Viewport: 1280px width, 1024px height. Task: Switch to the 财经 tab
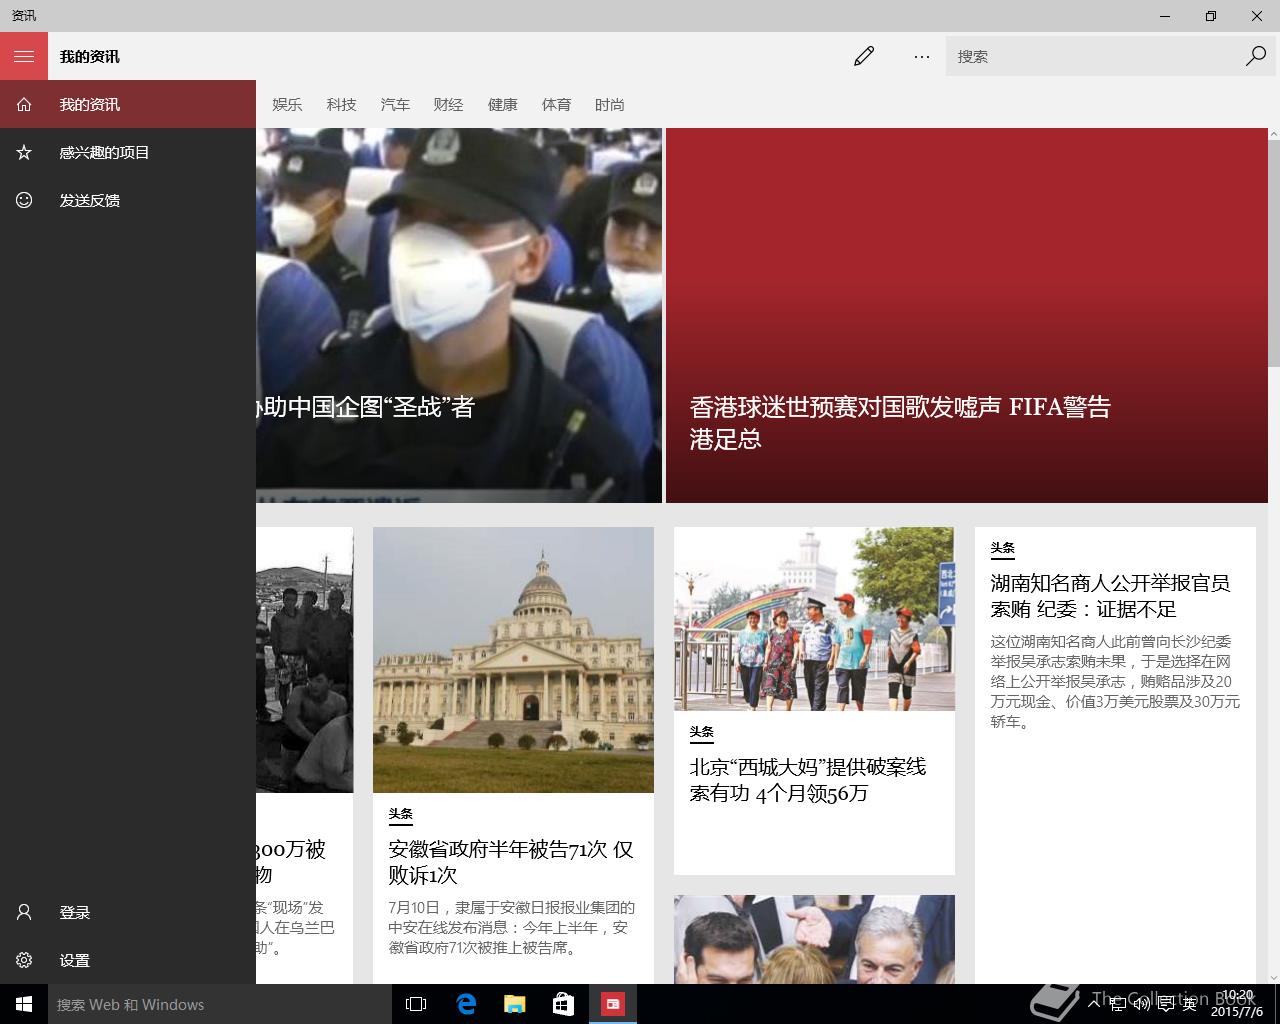click(448, 104)
